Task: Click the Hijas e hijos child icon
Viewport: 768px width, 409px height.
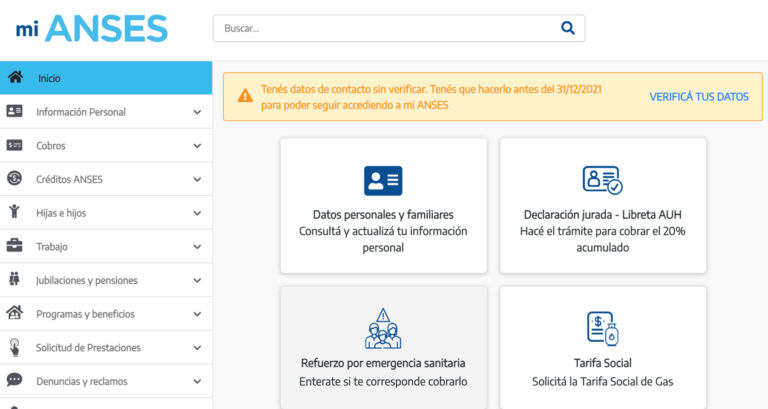Action: tap(14, 212)
